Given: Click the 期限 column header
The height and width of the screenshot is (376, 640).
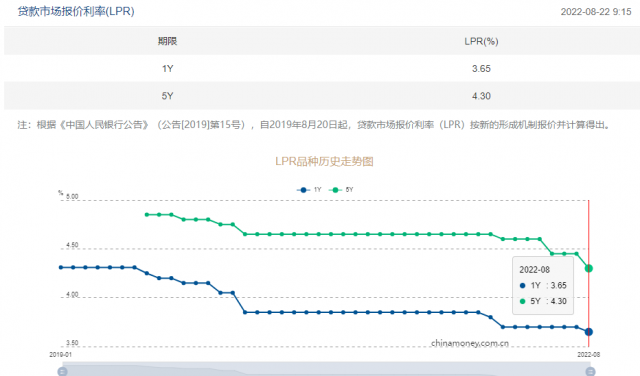Looking at the screenshot, I should 167,41.
